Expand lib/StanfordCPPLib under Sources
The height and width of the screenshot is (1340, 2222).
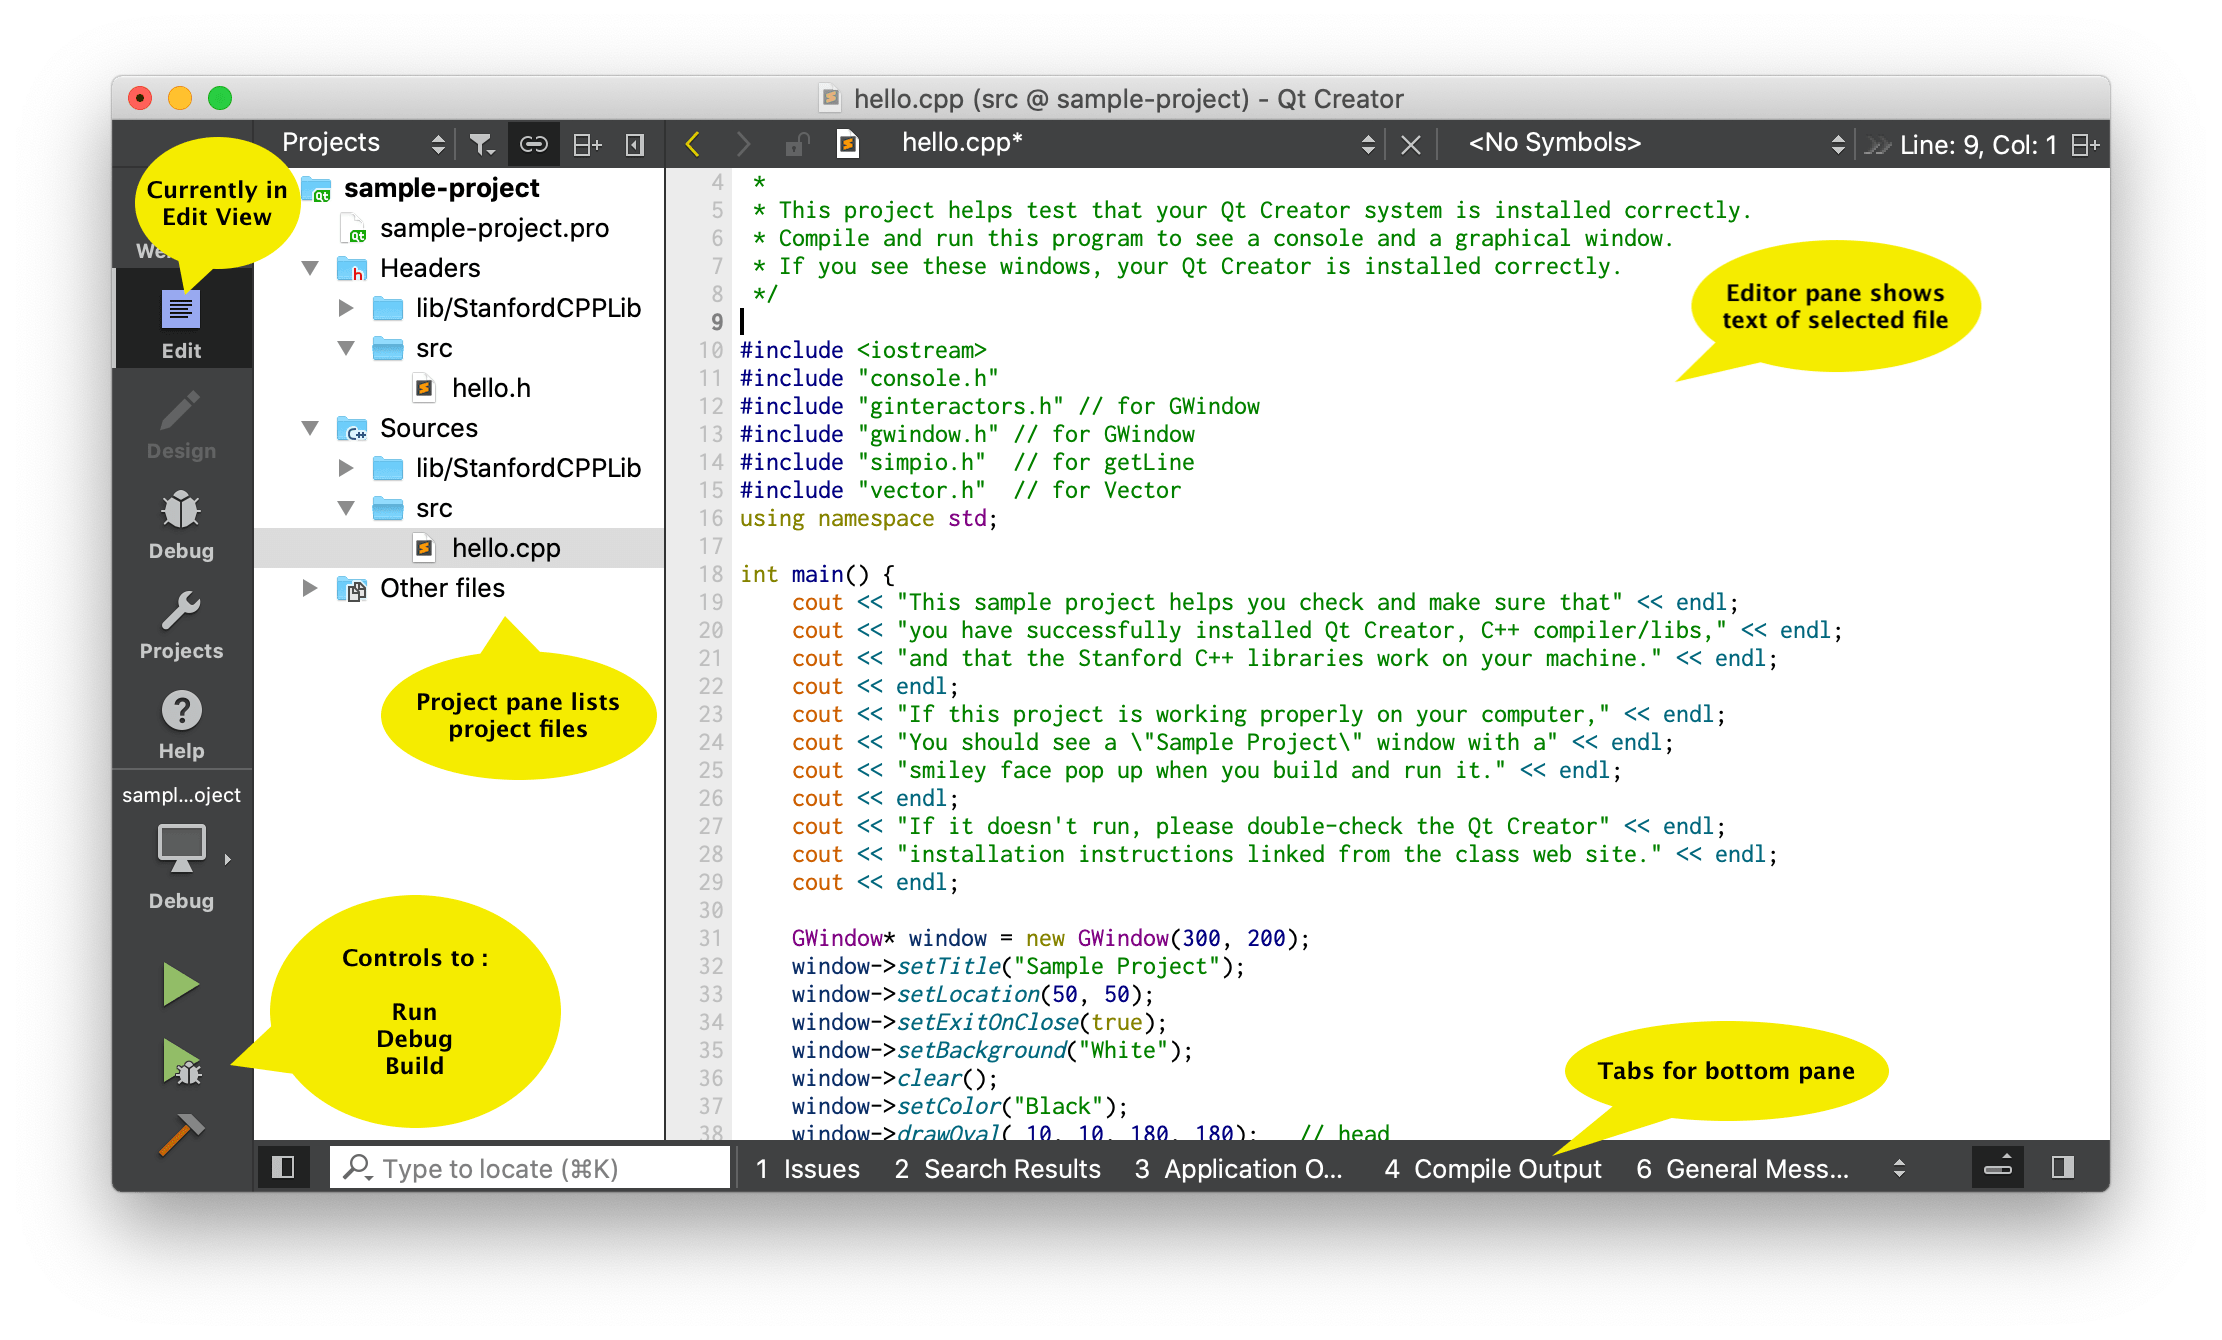coord(346,467)
